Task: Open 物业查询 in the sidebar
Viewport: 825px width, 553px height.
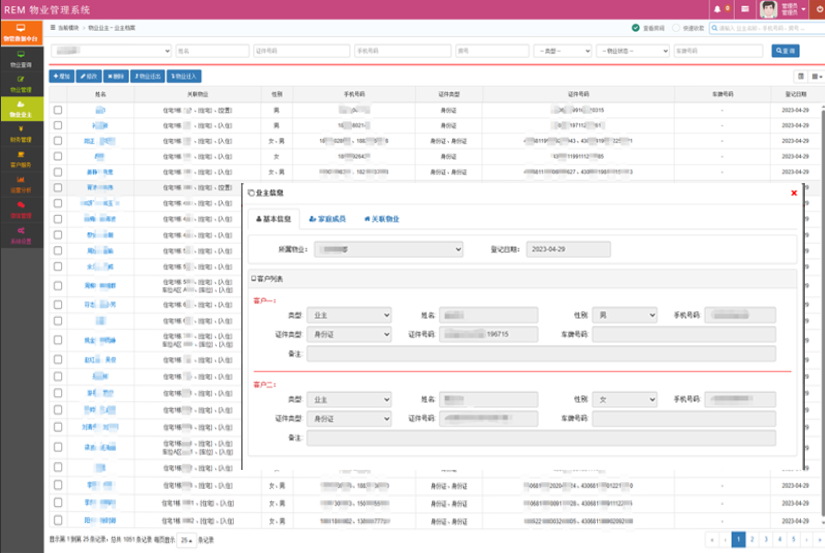Action: pos(21,59)
